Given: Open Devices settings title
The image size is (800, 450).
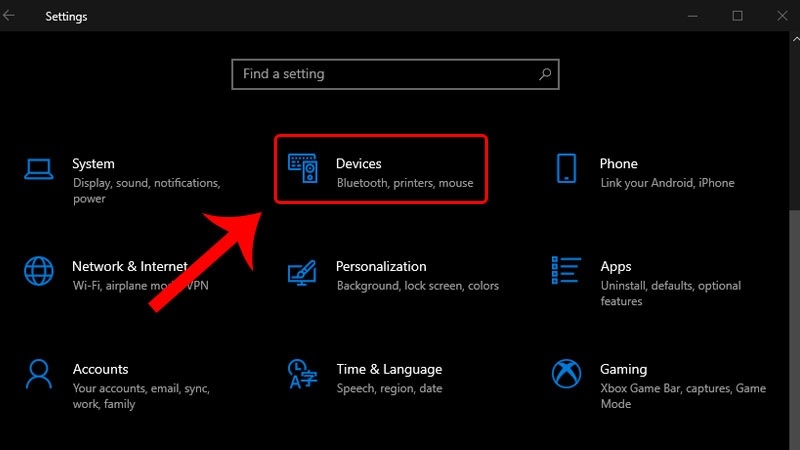Looking at the screenshot, I should point(359,164).
